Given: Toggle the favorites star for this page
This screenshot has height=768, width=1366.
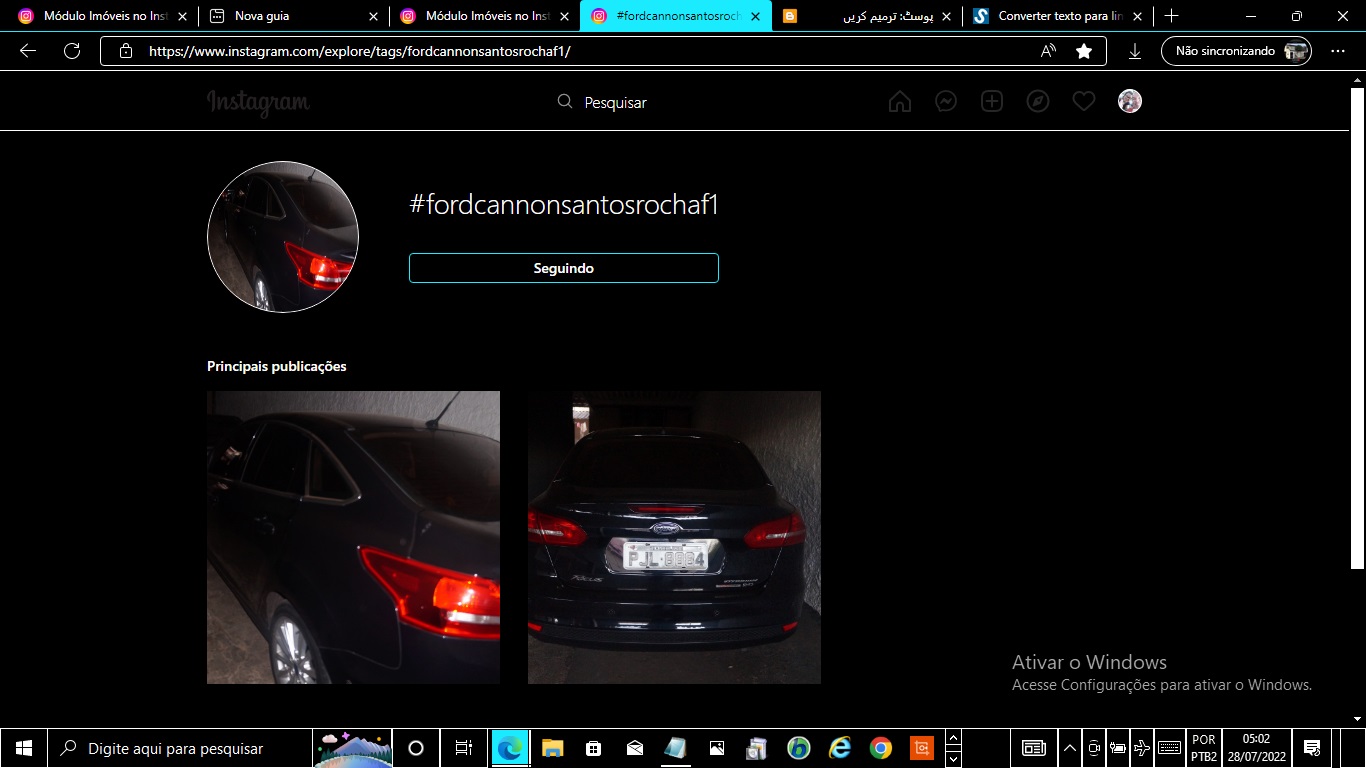Looking at the screenshot, I should point(1084,51).
